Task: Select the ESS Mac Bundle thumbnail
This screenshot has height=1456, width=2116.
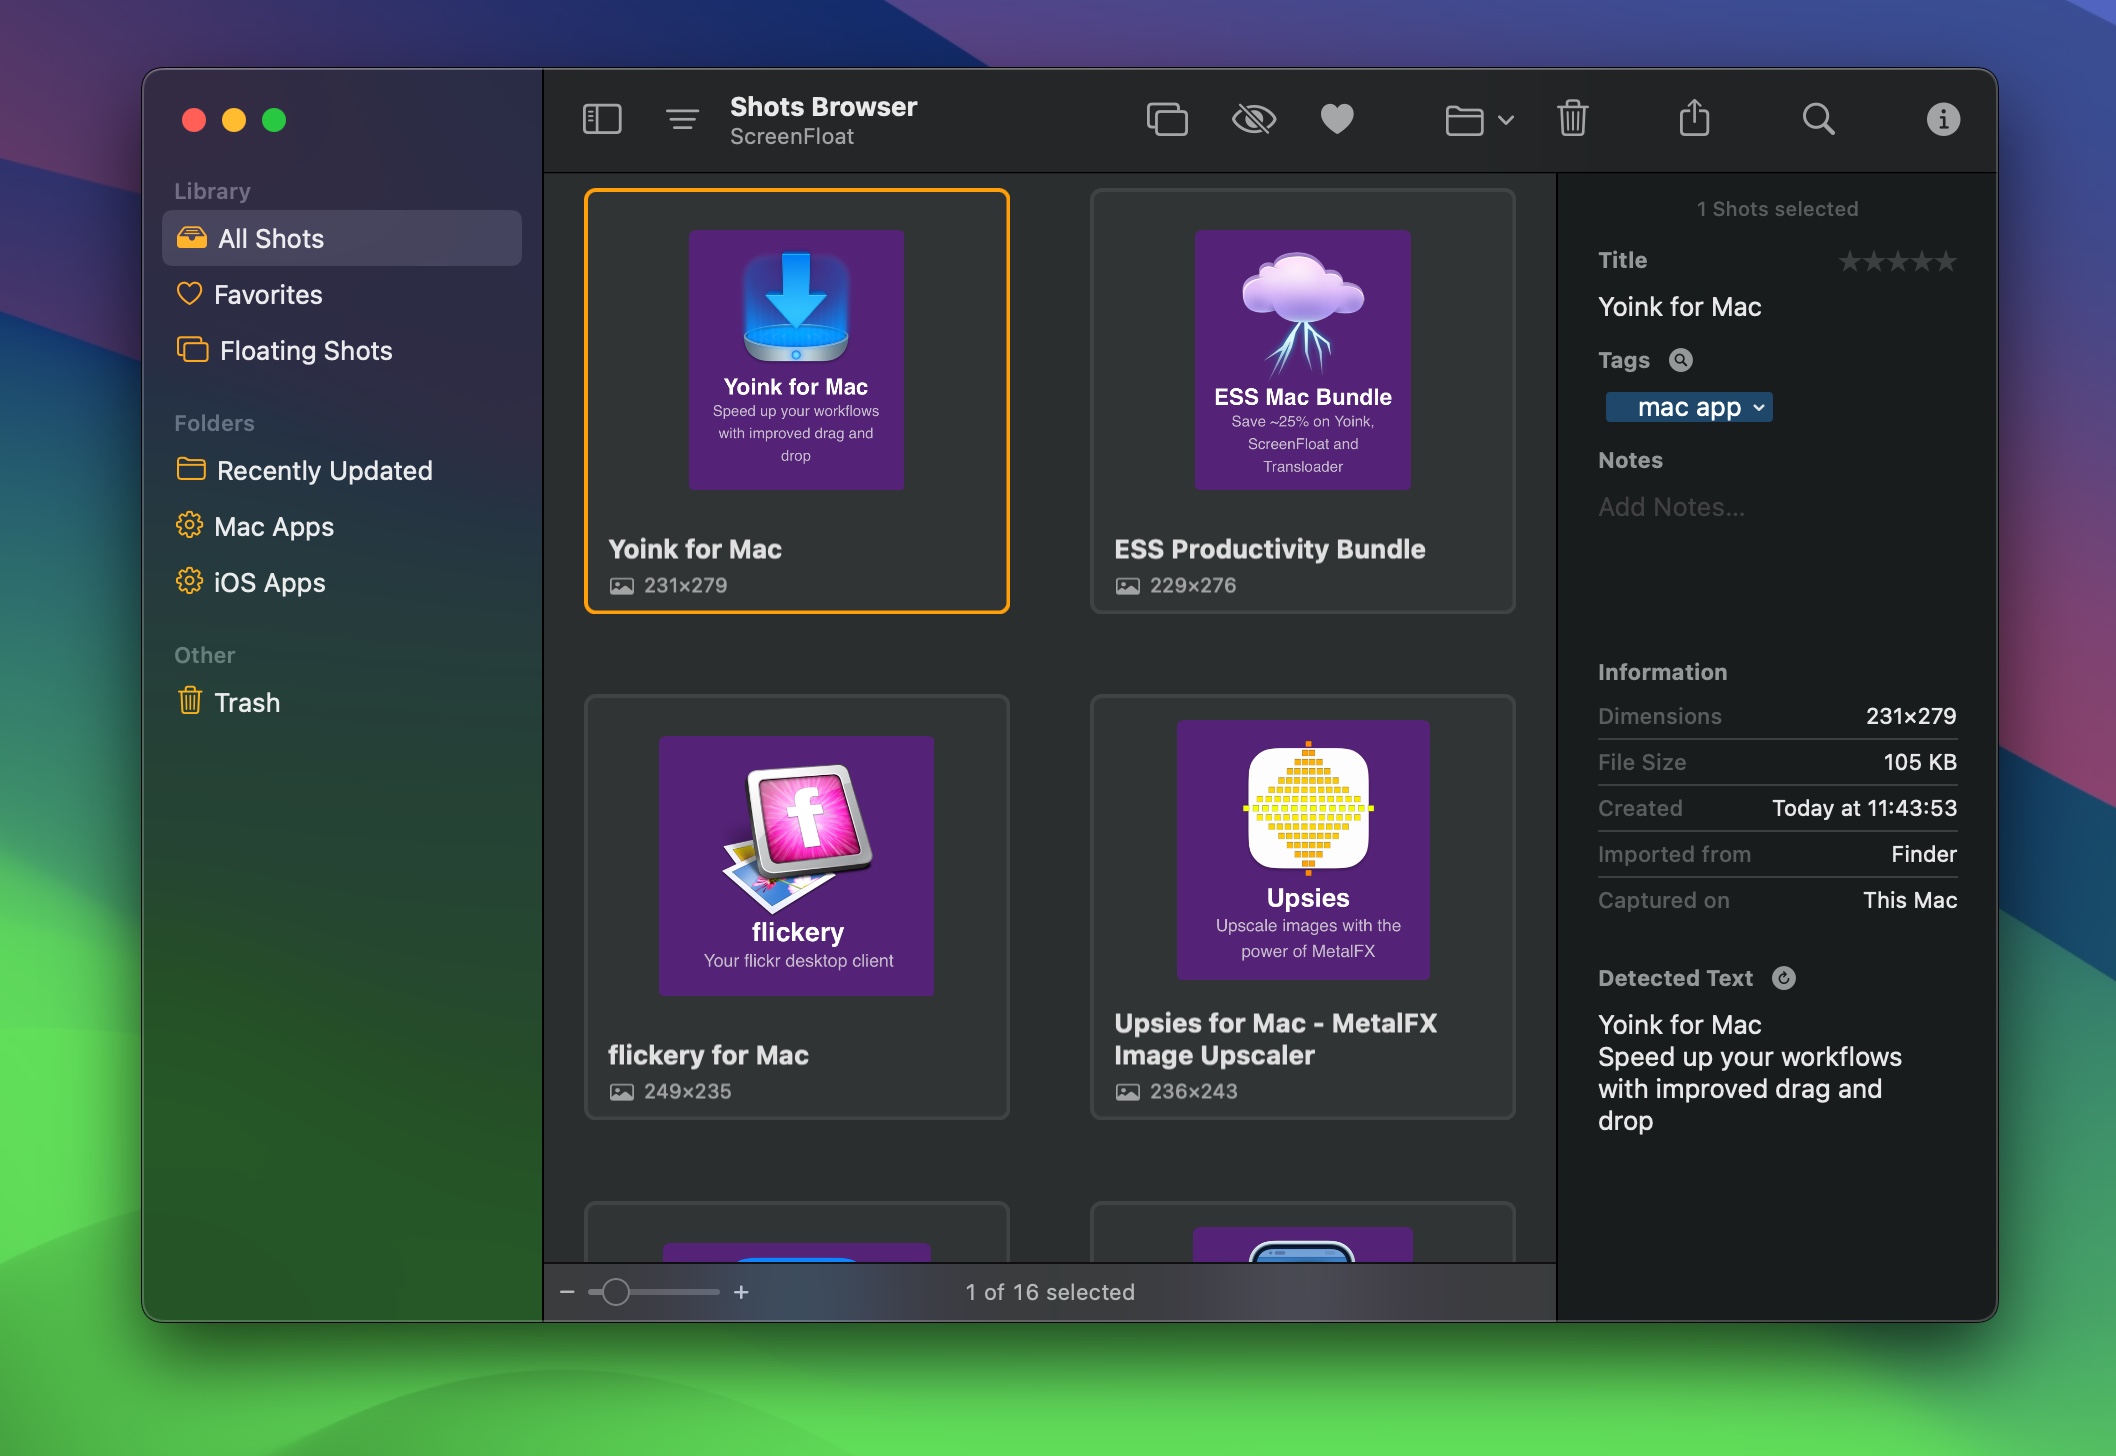Action: 1303,360
